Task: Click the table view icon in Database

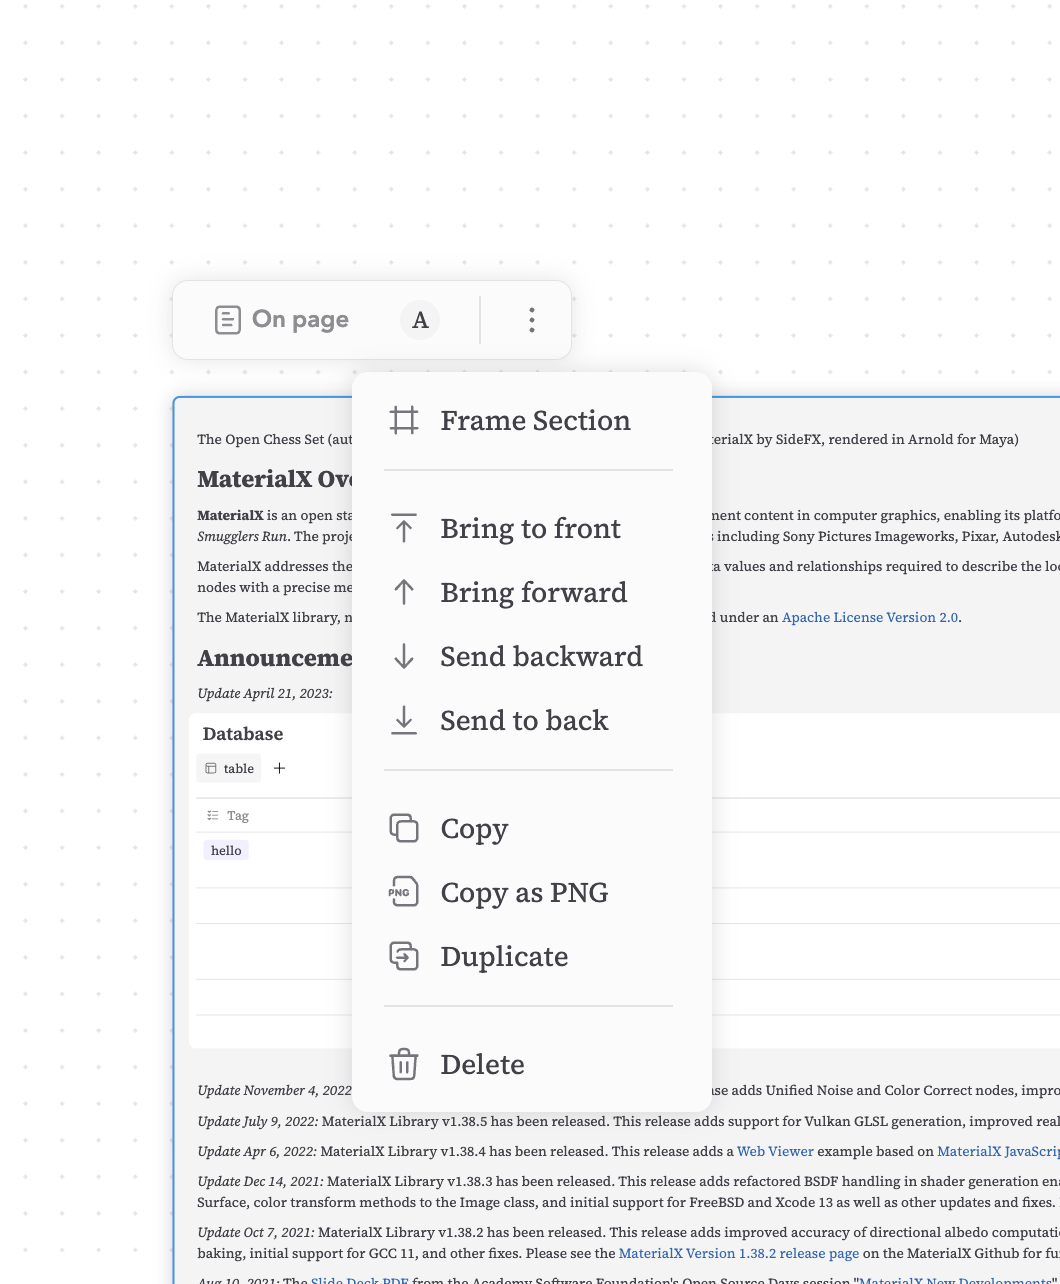Action: (214, 768)
